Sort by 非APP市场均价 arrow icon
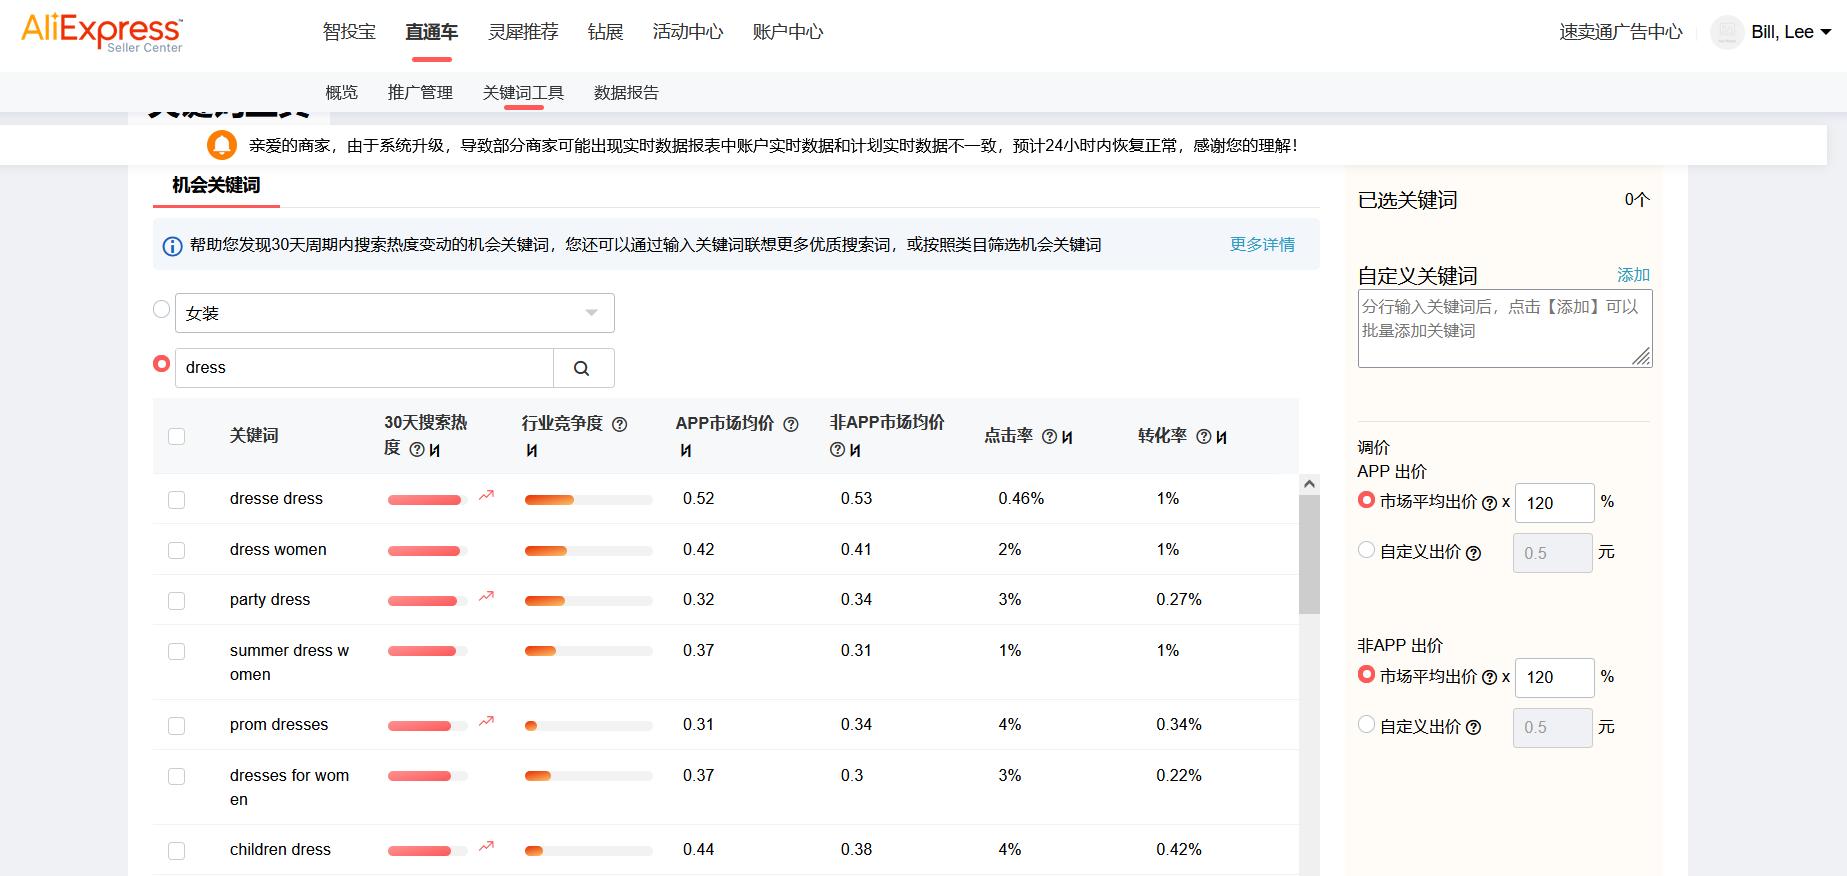Screen dimensions: 1847x876 point(855,450)
